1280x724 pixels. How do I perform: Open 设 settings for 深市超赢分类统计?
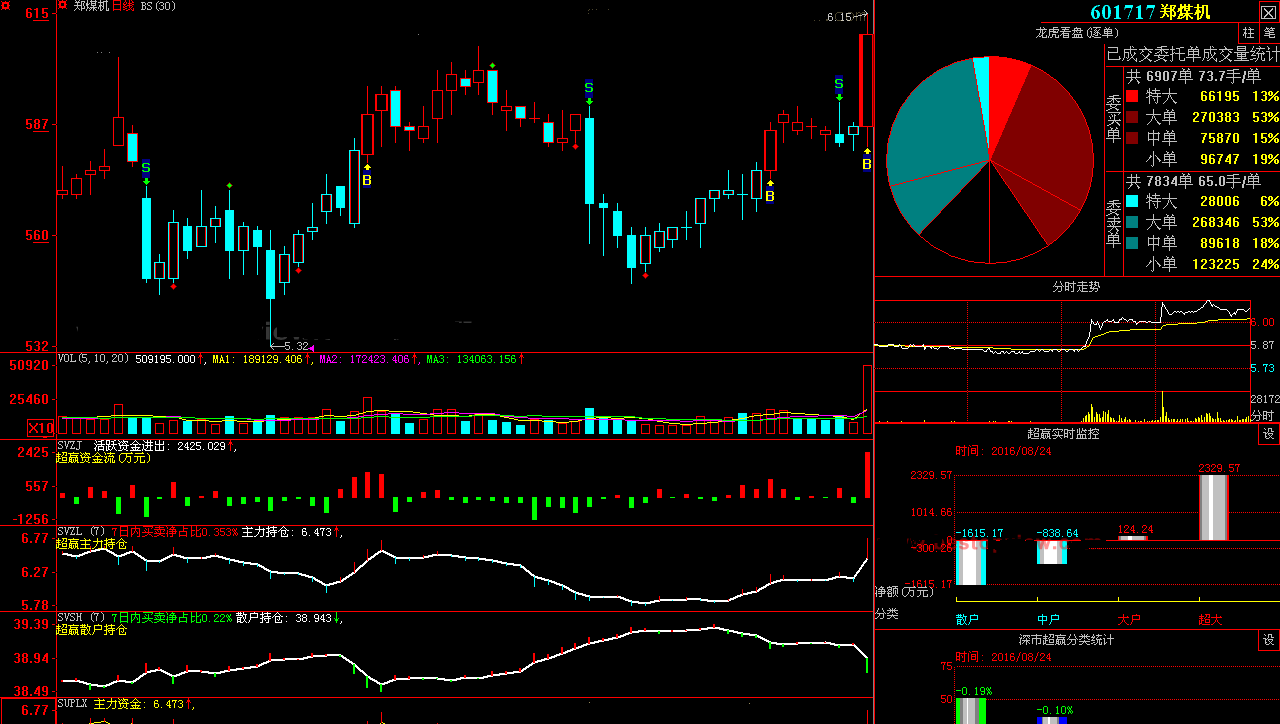click(x=1269, y=640)
